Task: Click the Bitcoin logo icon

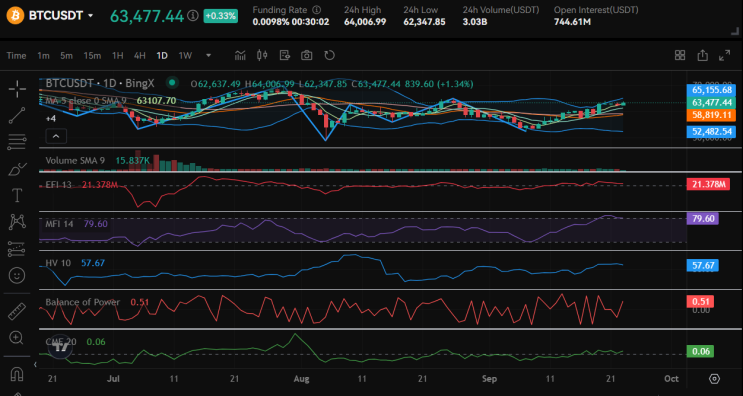Action: tap(15, 16)
